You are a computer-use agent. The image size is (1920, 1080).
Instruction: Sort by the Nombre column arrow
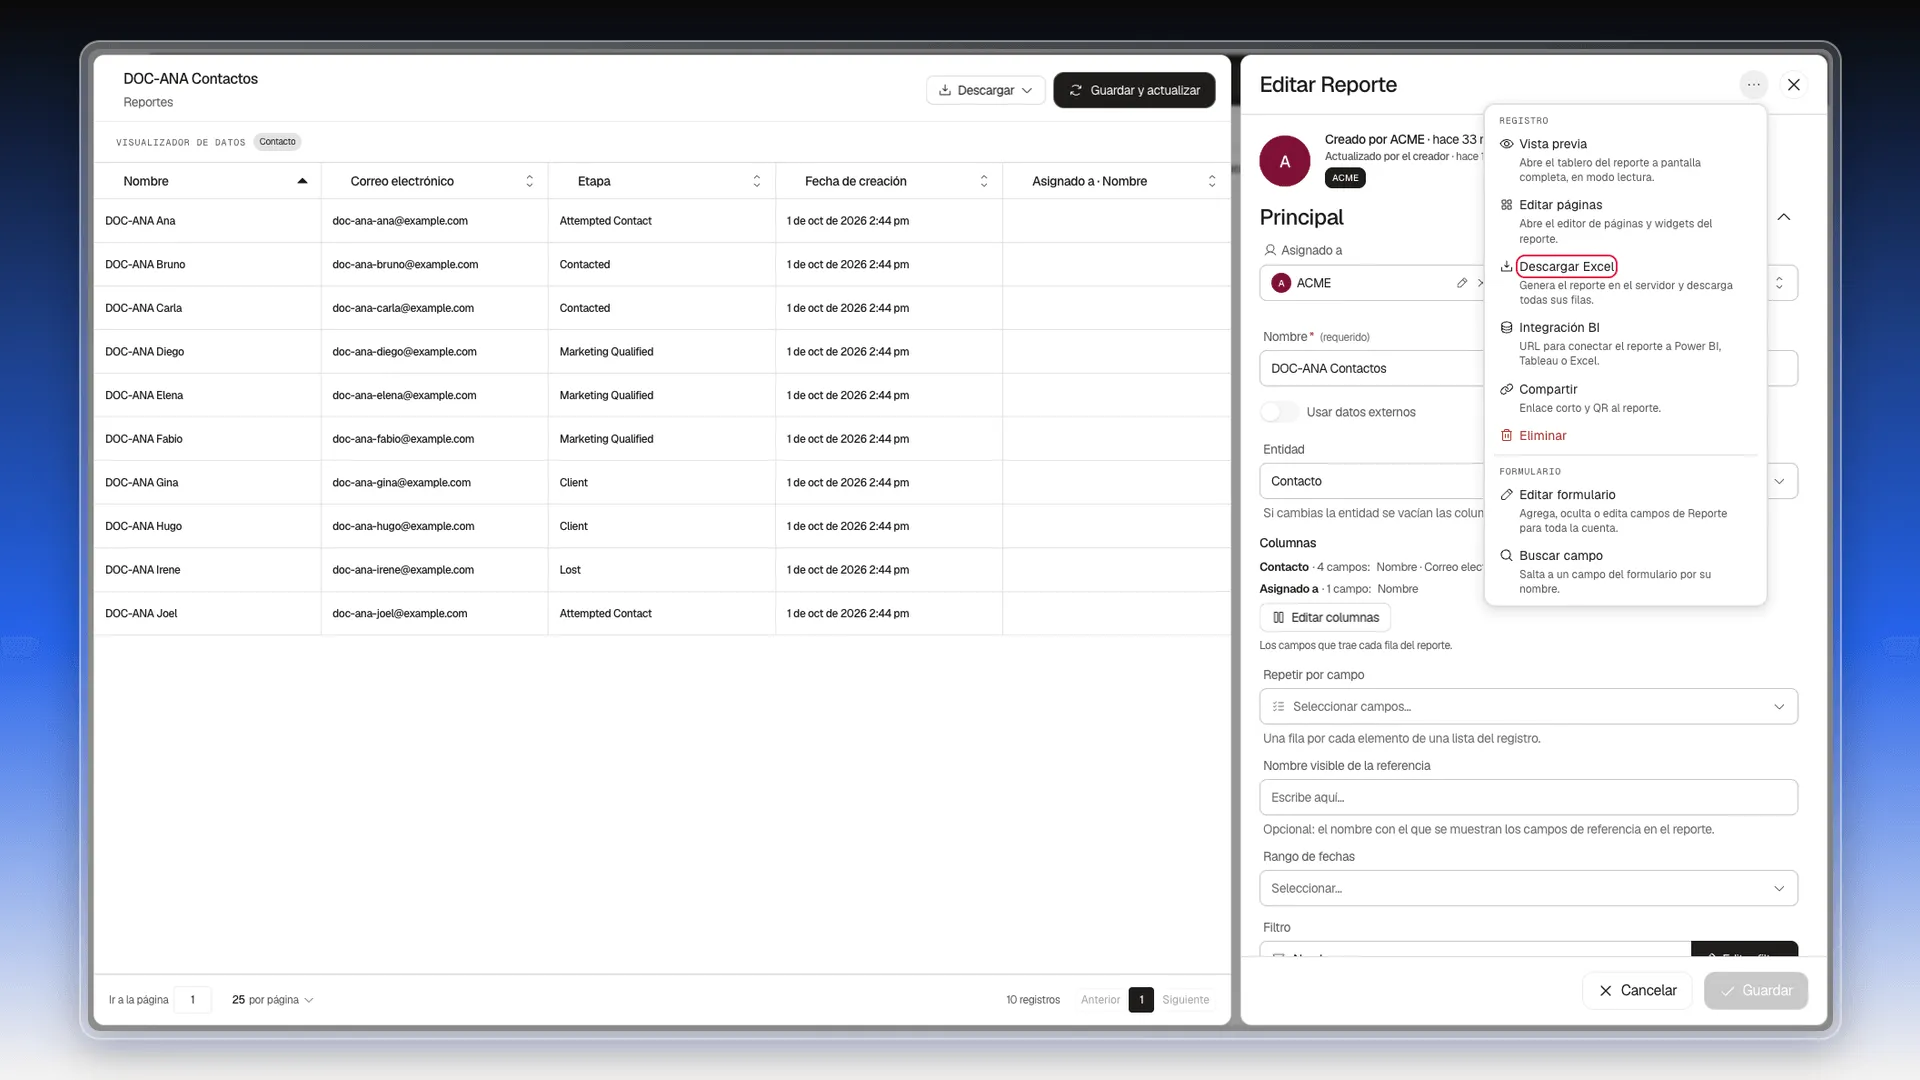[x=302, y=181]
